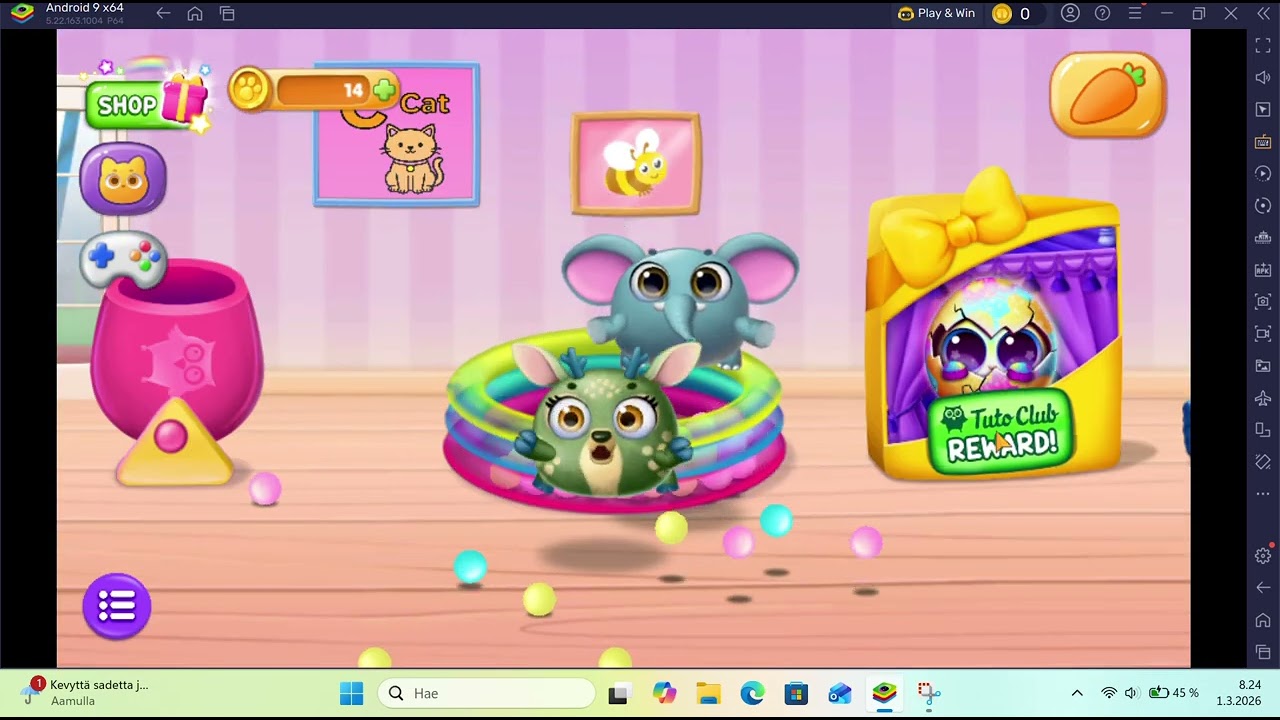Toggle BlueStacks fullscreen sidebar icon

(x=1263, y=45)
